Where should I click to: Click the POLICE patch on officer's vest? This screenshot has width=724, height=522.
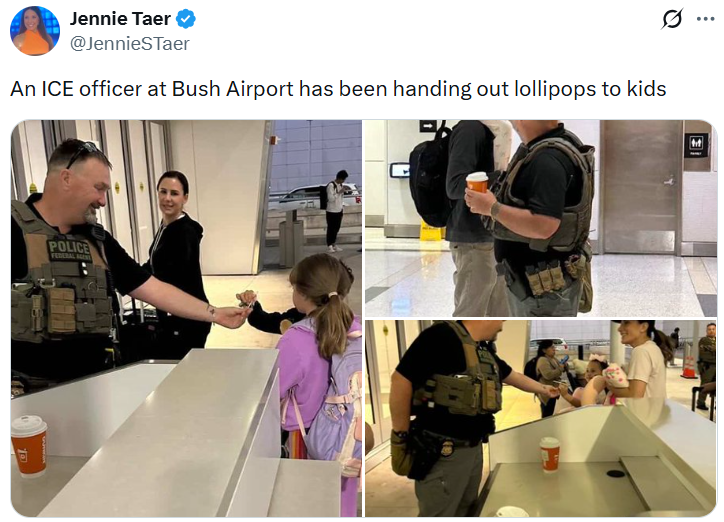[x=70, y=250]
